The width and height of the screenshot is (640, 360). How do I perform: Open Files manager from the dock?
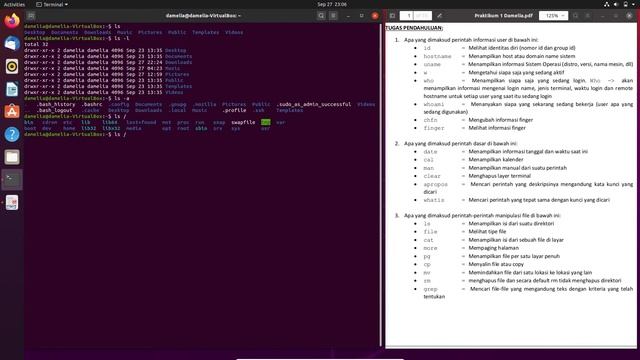click(12, 157)
